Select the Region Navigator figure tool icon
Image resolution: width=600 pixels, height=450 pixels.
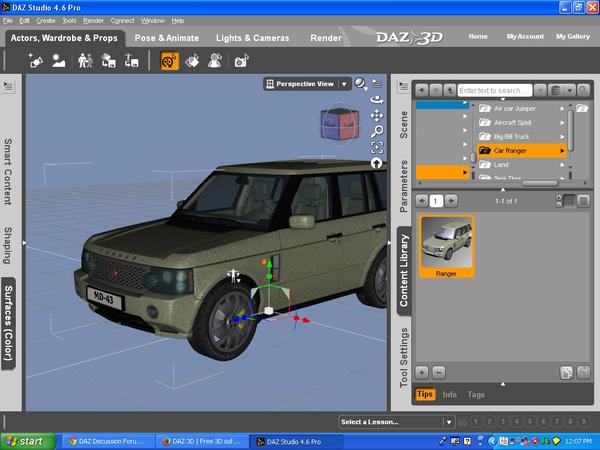tap(215, 61)
